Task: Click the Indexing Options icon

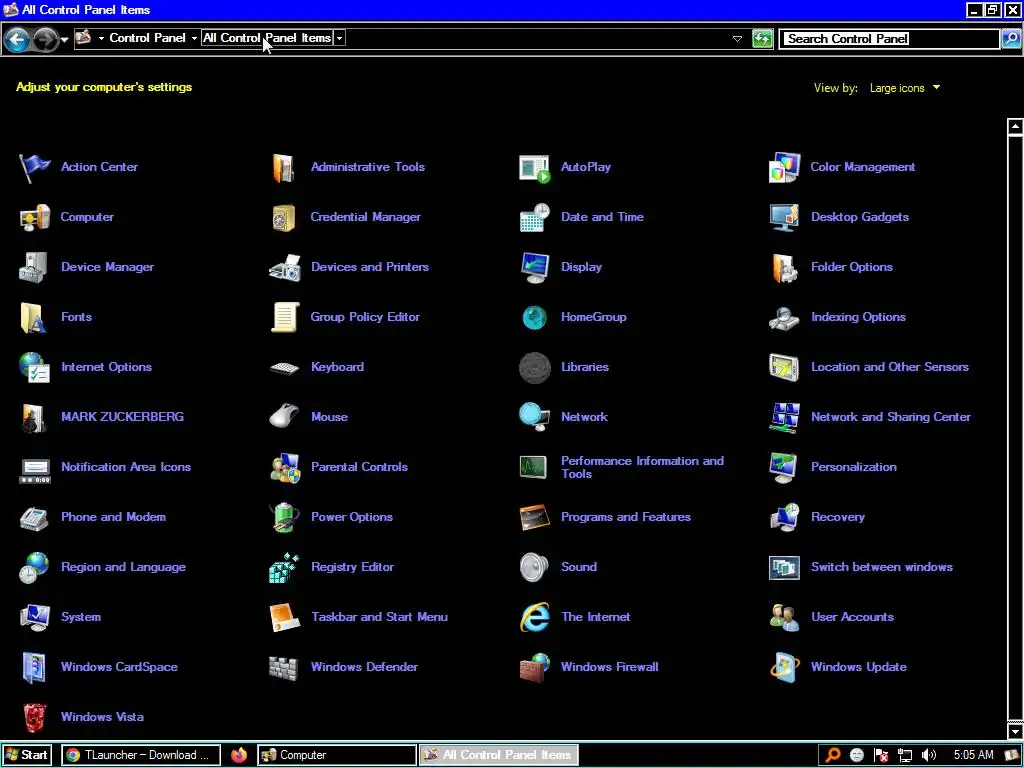Action: pos(784,317)
